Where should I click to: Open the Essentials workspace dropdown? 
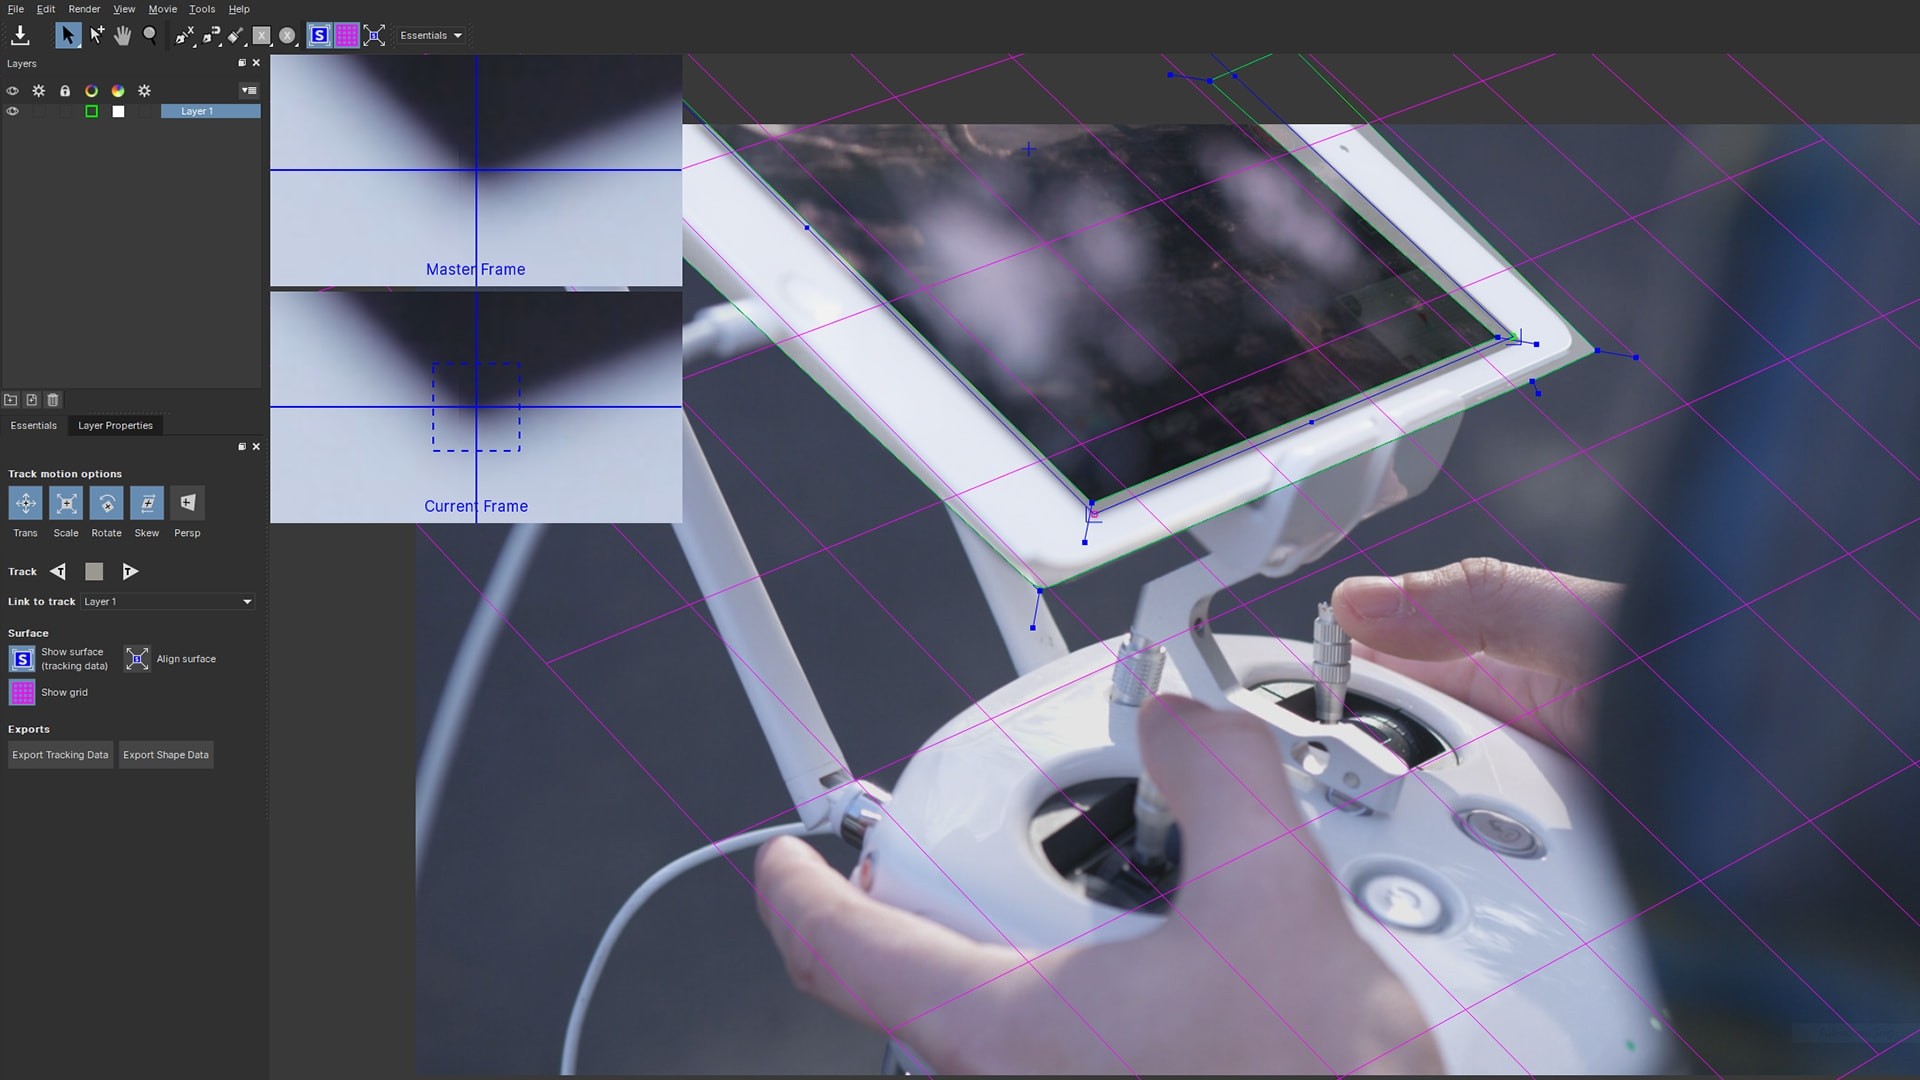[431, 36]
